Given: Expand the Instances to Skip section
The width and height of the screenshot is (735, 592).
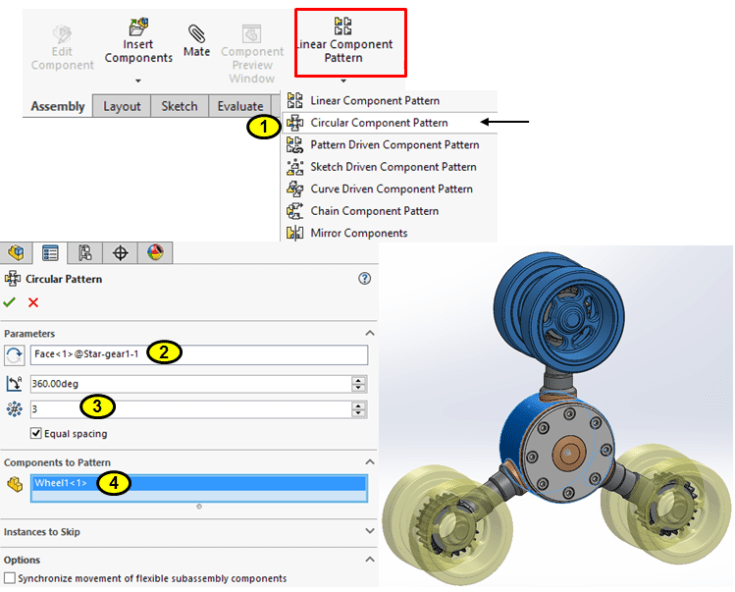Looking at the screenshot, I should point(370,531).
